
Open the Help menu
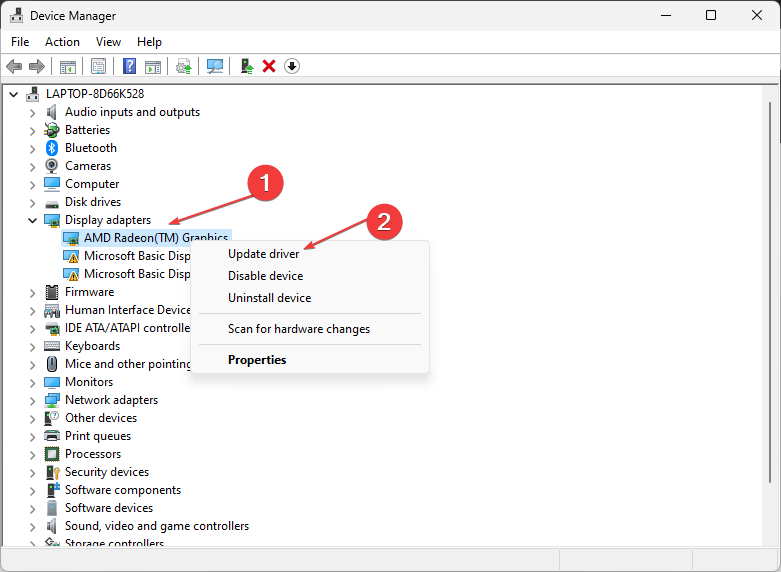pos(149,42)
